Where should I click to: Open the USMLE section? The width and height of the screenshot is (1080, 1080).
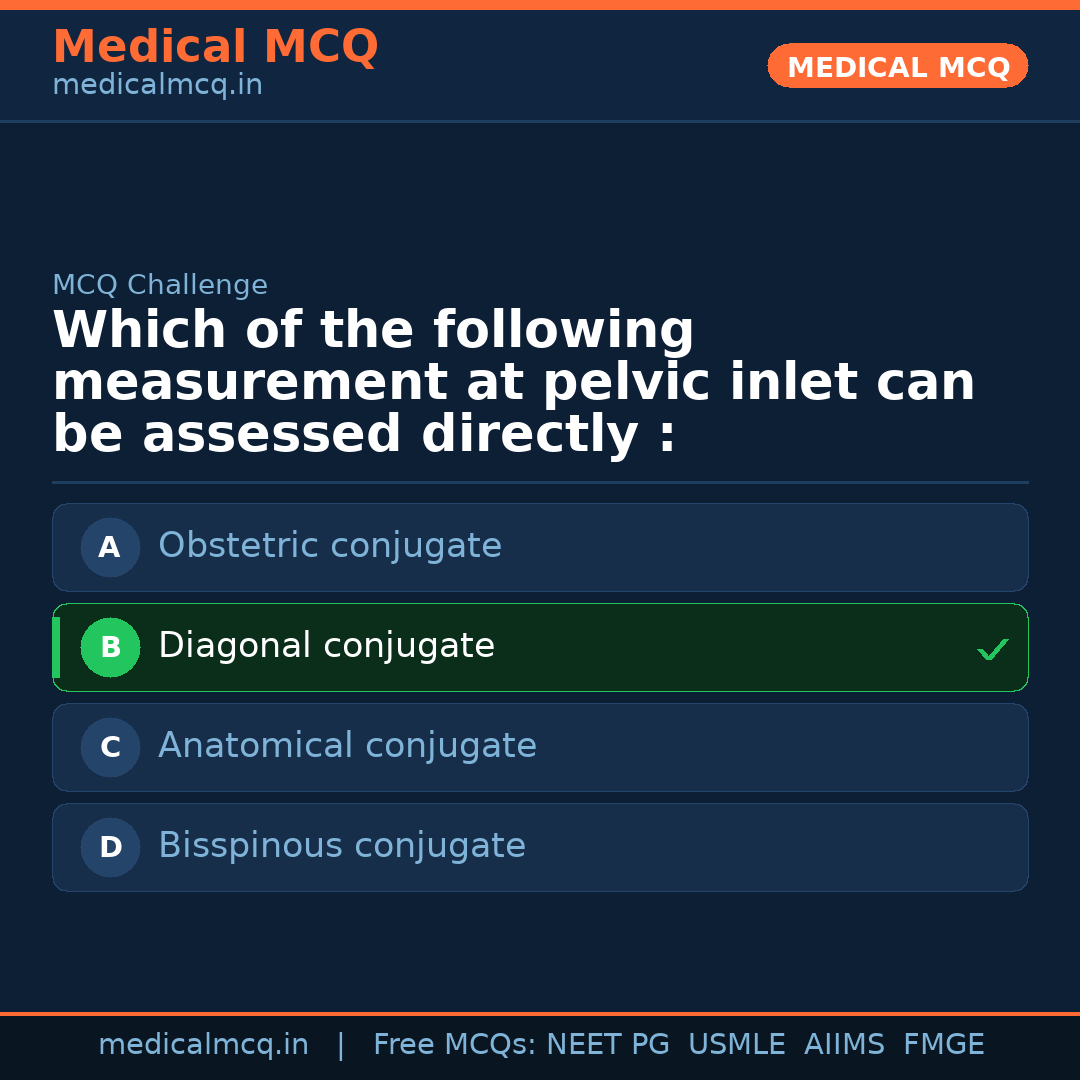point(737,1043)
